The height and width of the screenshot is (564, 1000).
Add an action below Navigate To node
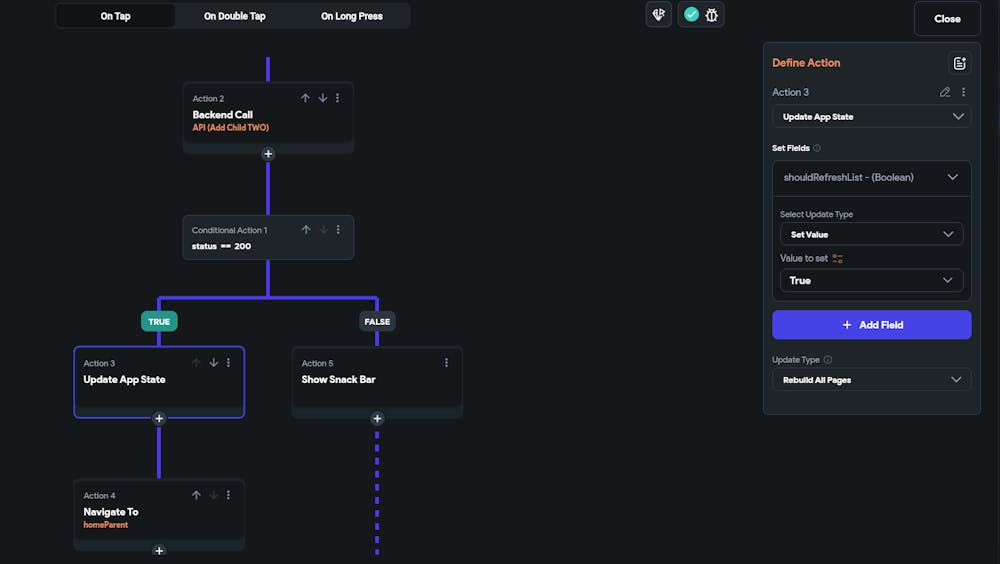(159, 550)
